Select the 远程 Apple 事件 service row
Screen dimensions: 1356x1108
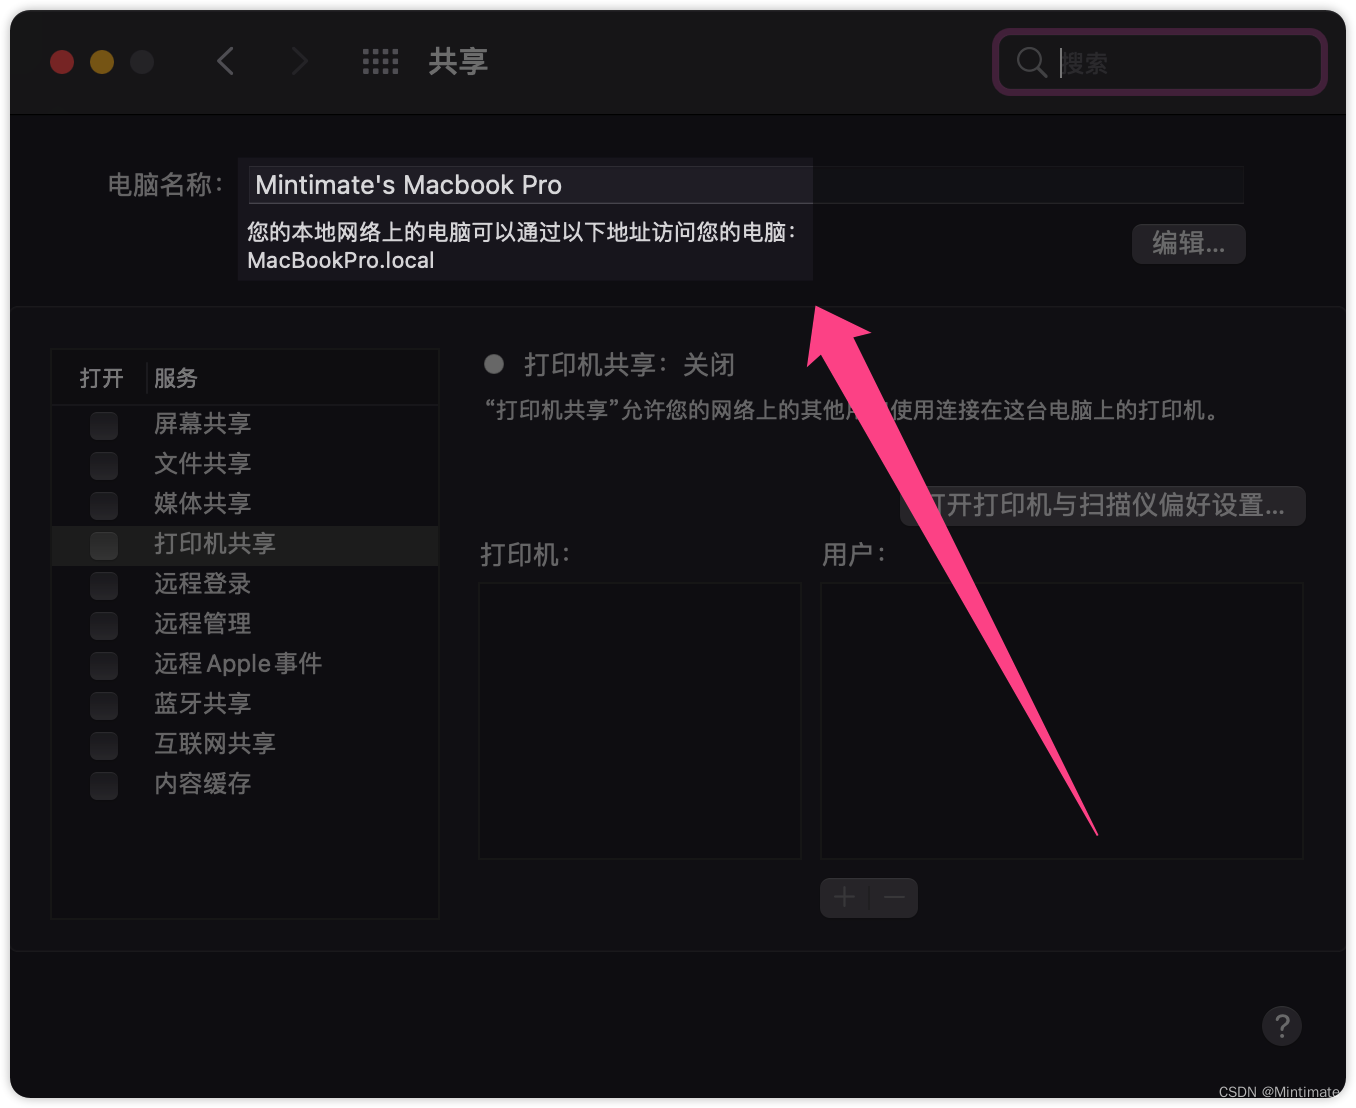(x=245, y=664)
